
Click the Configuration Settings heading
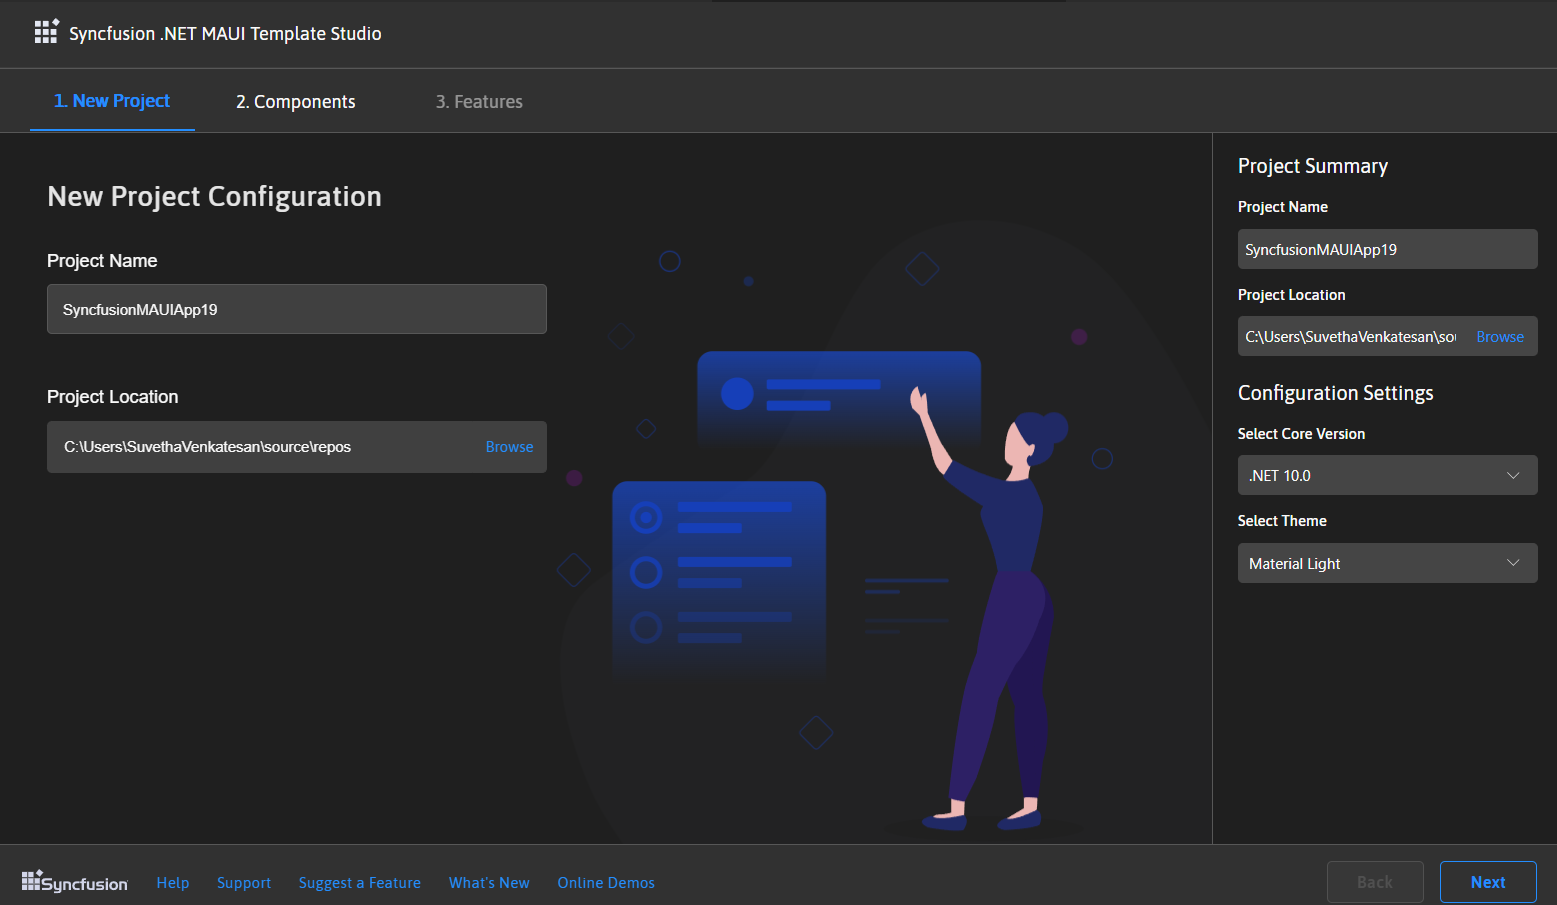click(x=1336, y=393)
